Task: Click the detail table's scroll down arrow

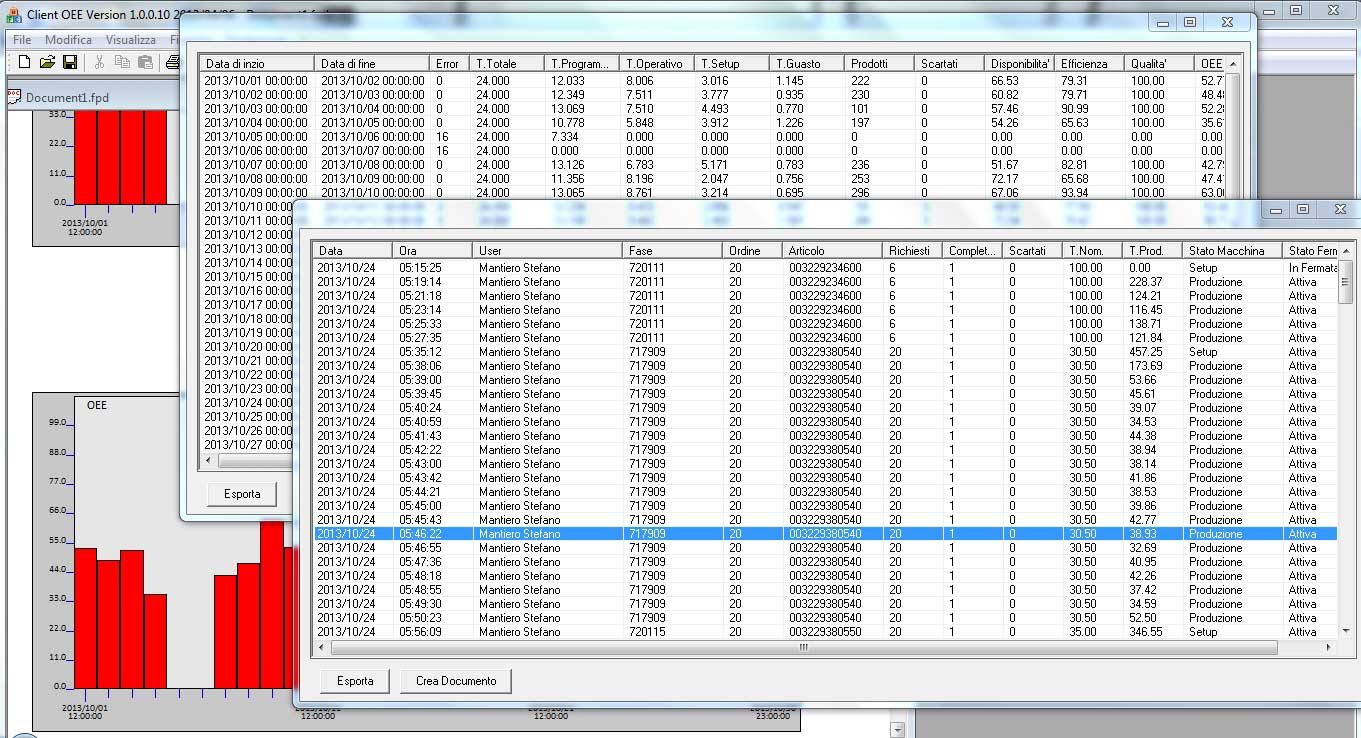Action: click(x=1346, y=631)
